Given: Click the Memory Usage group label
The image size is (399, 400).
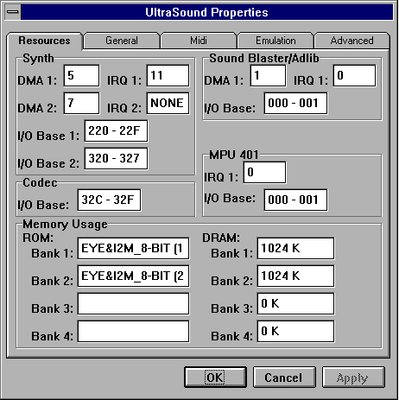Looking at the screenshot, I should tap(65, 224).
